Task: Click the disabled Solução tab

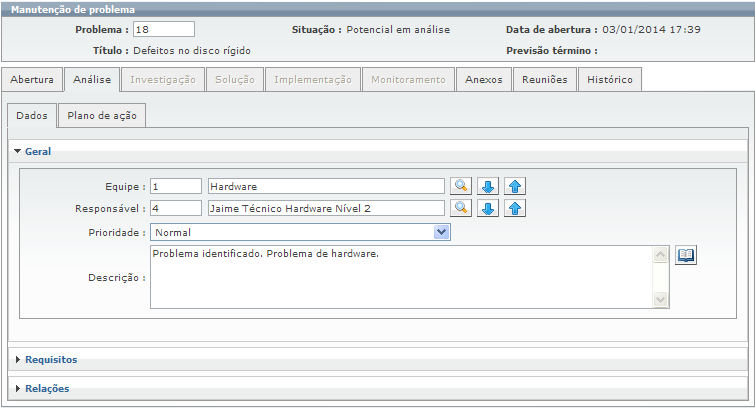Action: tap(234, 79)
